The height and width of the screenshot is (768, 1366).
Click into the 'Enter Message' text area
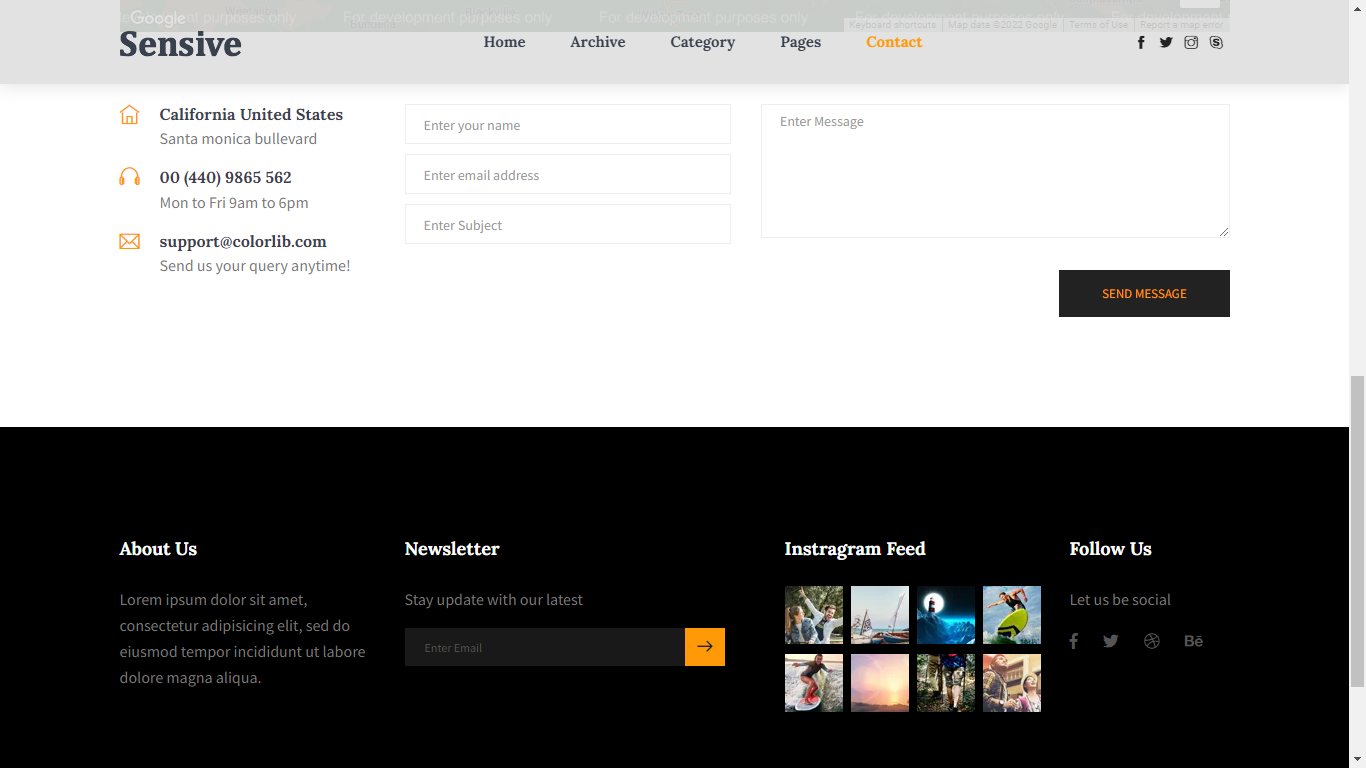point(995,171)
